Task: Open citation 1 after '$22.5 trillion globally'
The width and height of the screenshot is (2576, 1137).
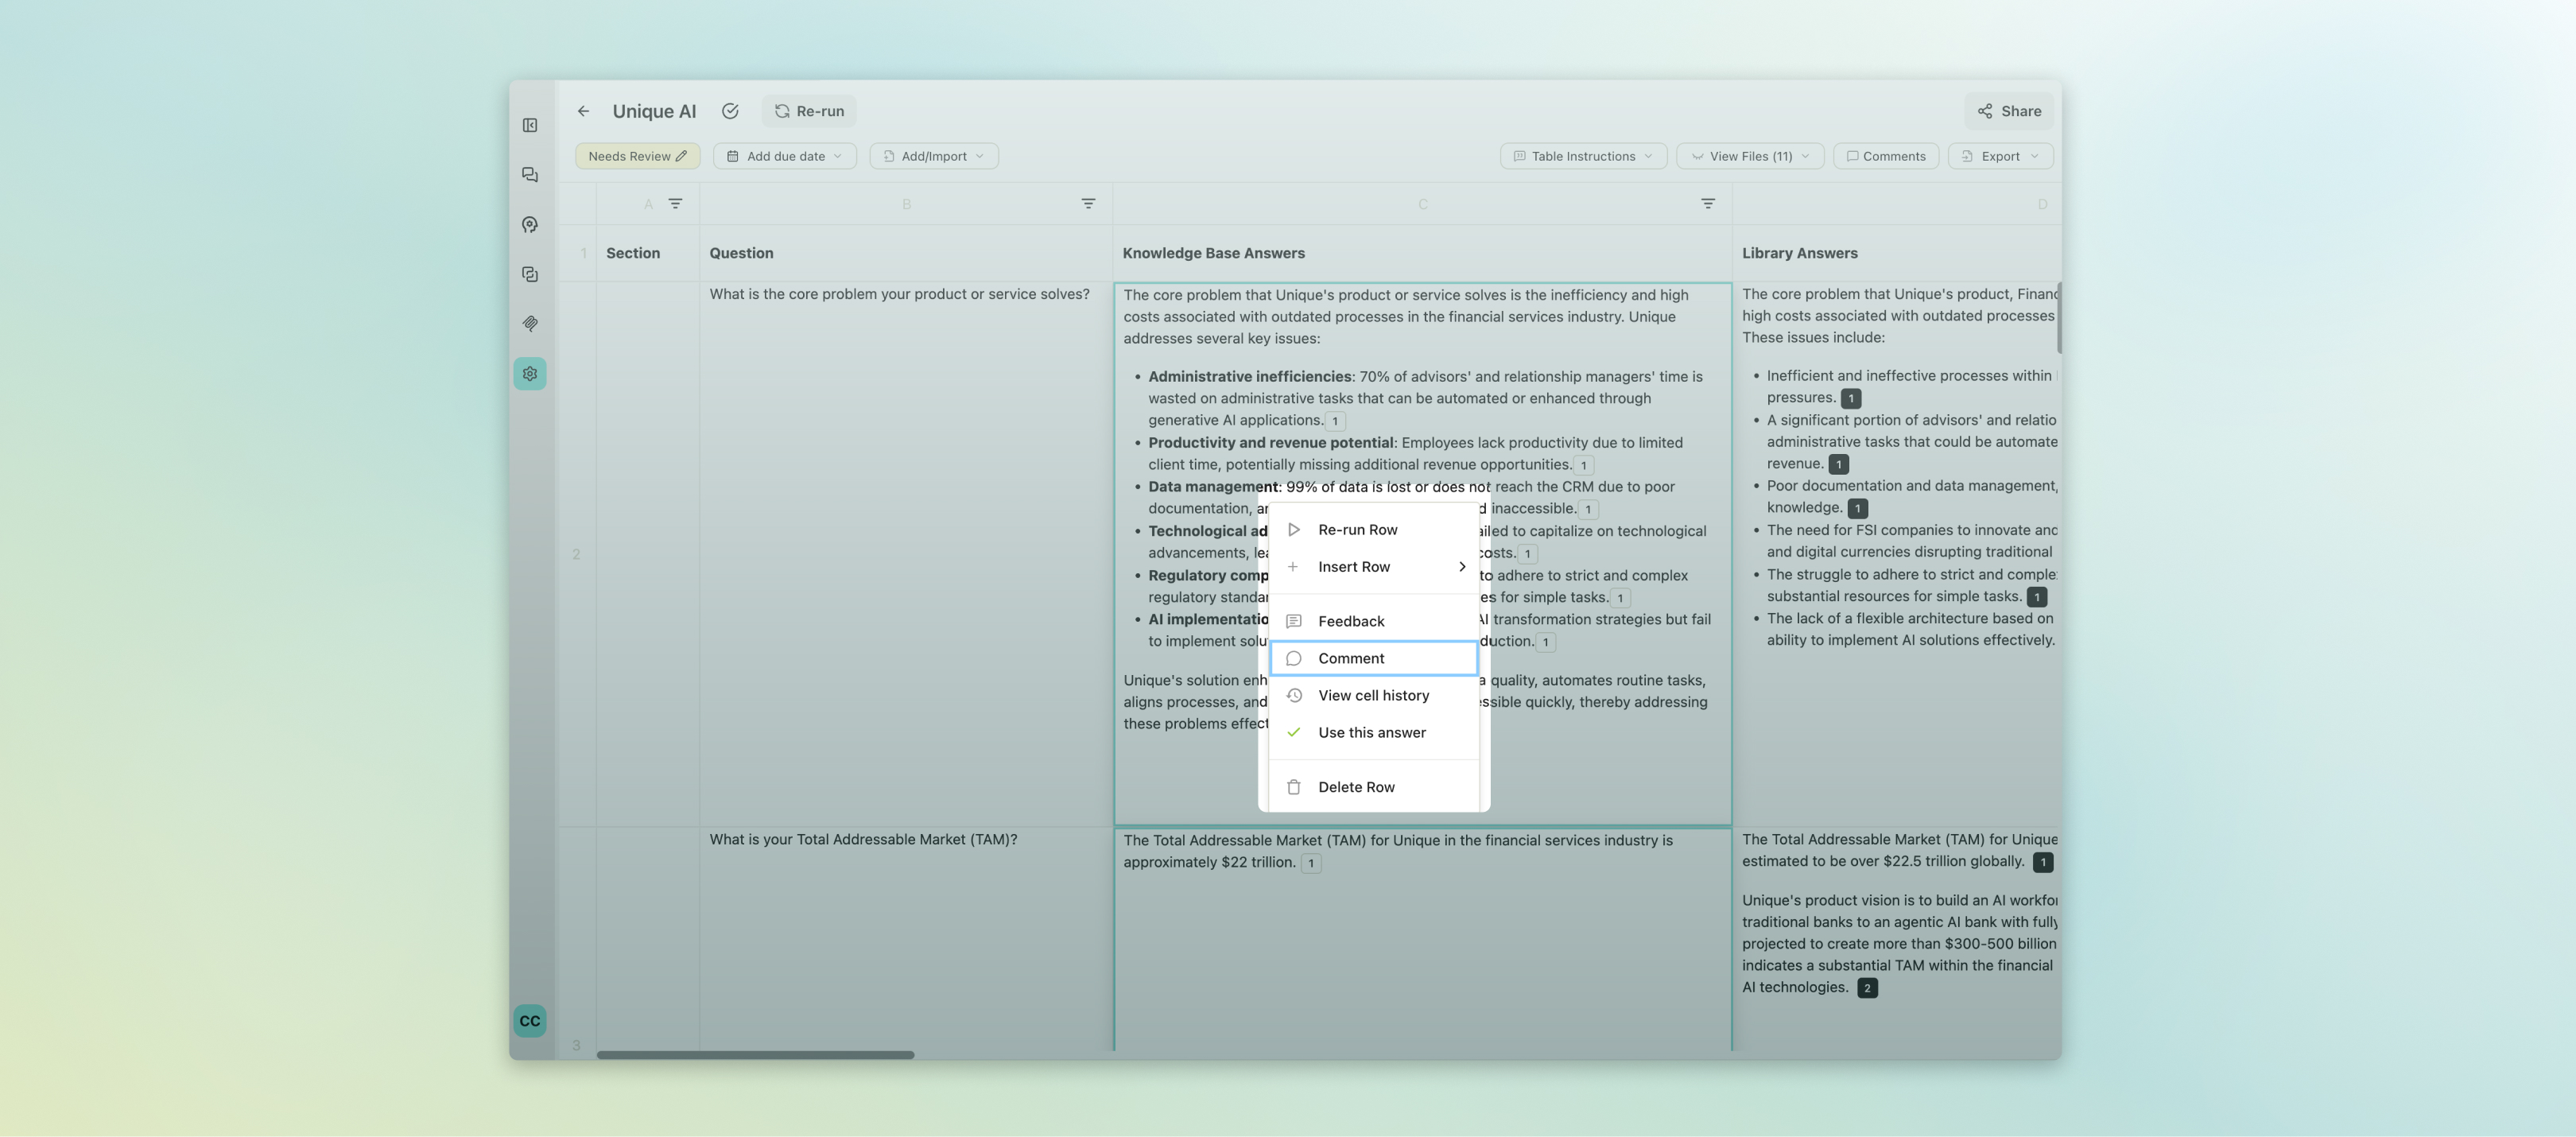Action: 2043,862
